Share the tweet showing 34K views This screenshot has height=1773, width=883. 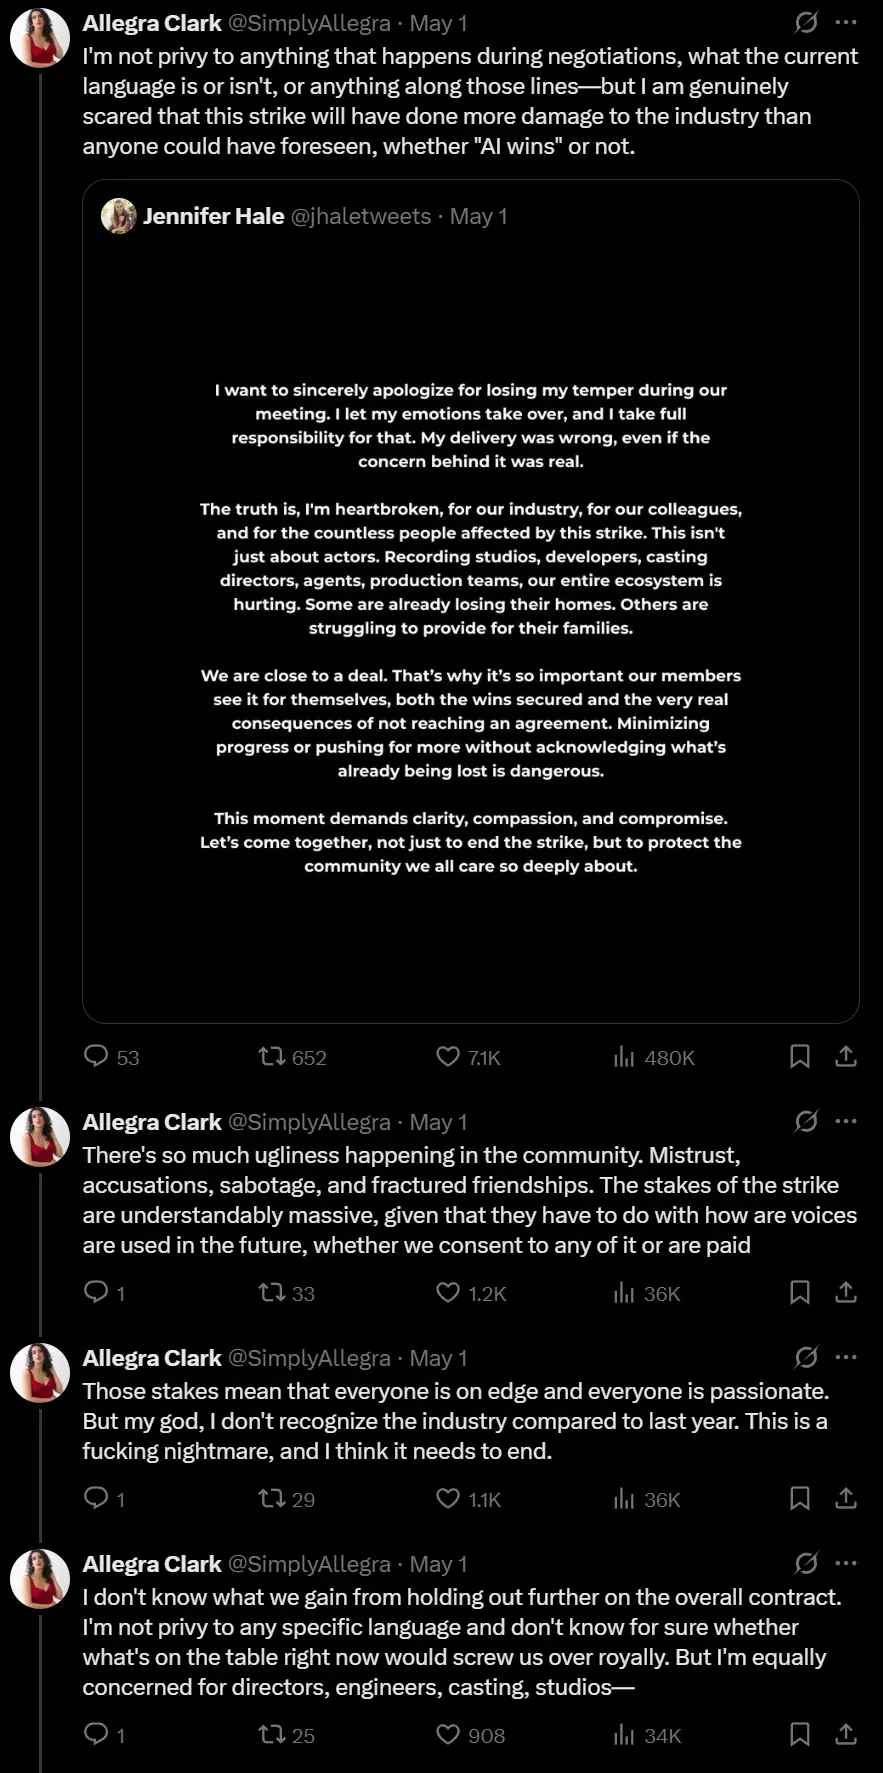coord(846,1734)
